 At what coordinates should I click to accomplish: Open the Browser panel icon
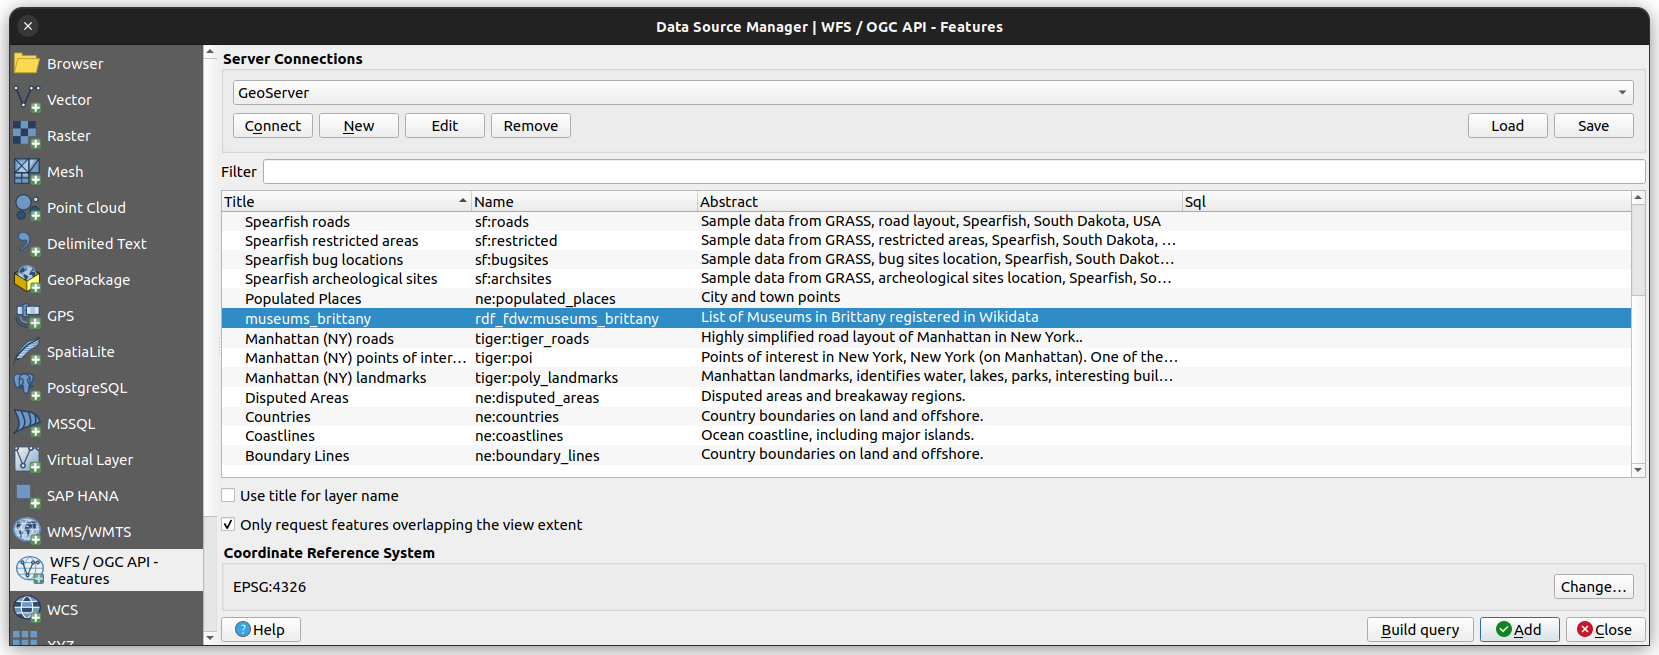[26, 64]
